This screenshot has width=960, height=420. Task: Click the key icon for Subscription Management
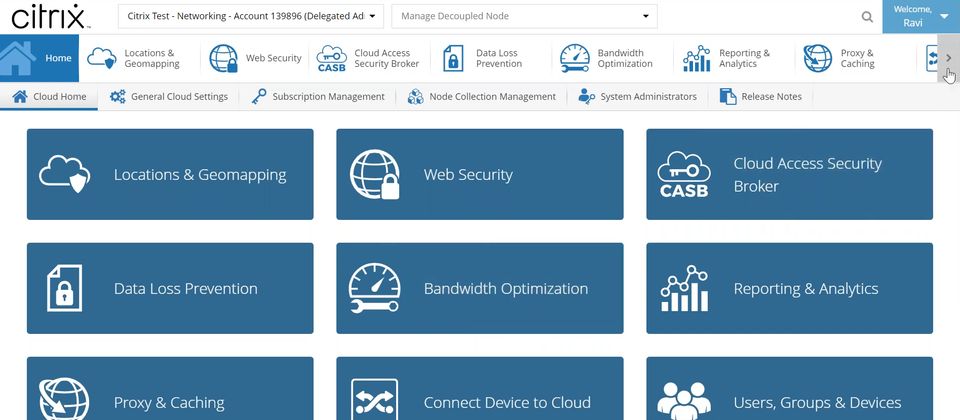point(259,96)
